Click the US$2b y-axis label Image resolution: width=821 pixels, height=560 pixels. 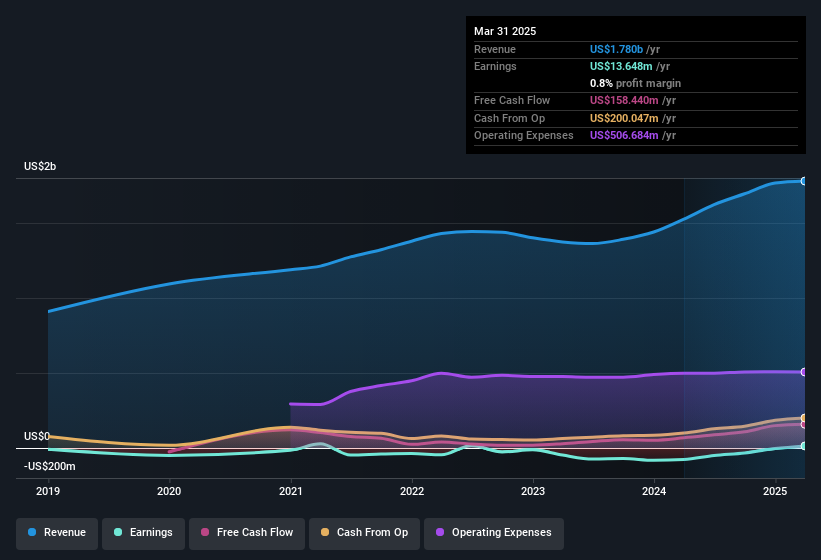click(x=40, y=166)
